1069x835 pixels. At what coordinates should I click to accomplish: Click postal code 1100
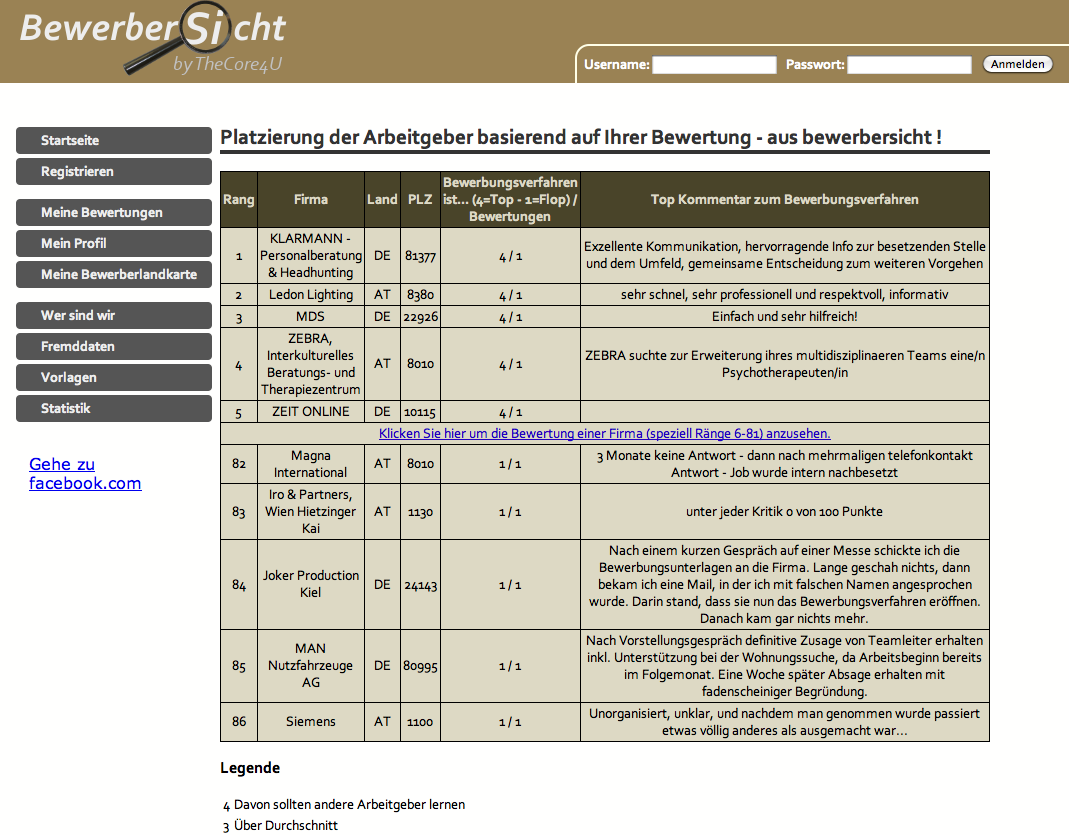(x=420, y=722)
